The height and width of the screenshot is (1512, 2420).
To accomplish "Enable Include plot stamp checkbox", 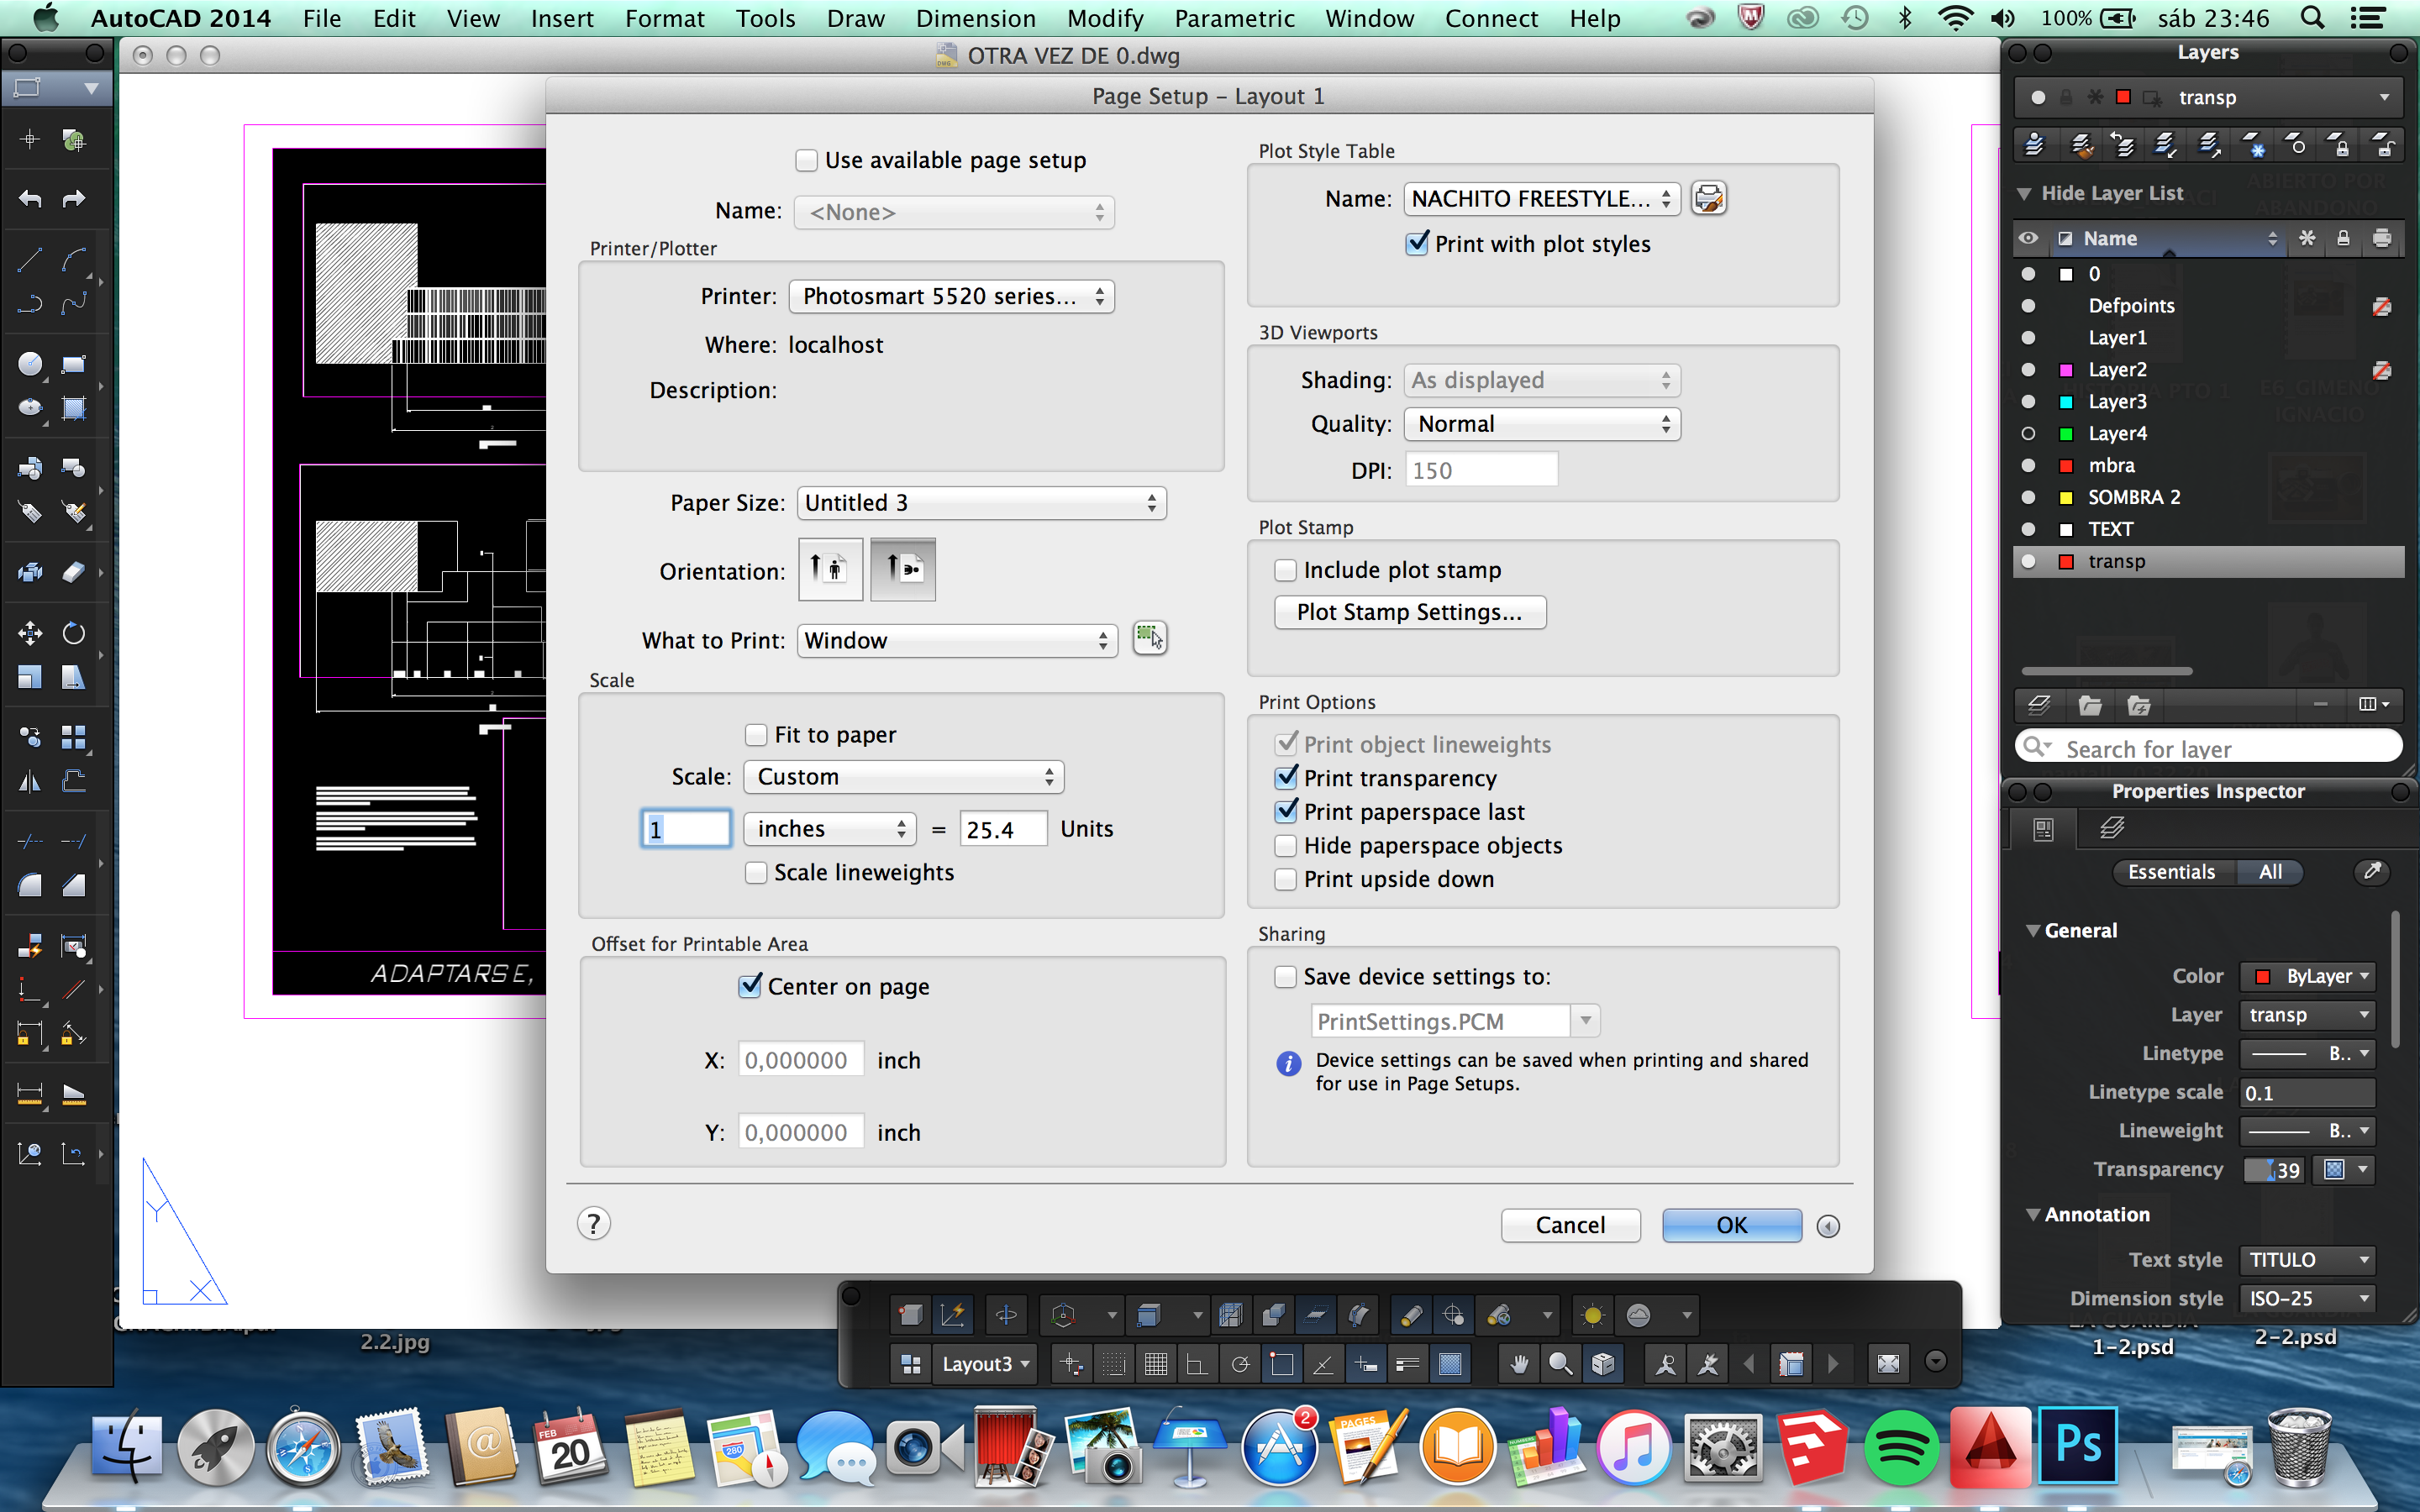I will click(x=1286, y=570).
